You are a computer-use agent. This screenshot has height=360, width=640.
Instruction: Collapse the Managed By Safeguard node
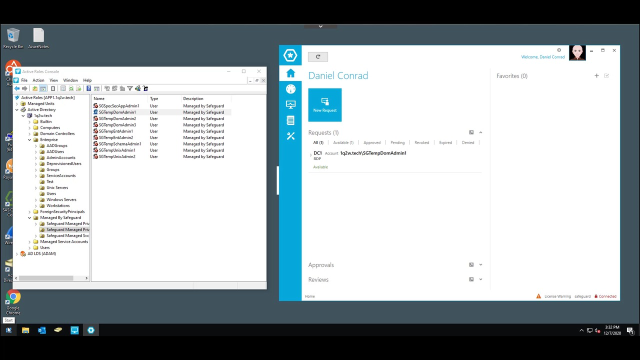(30, 218)
